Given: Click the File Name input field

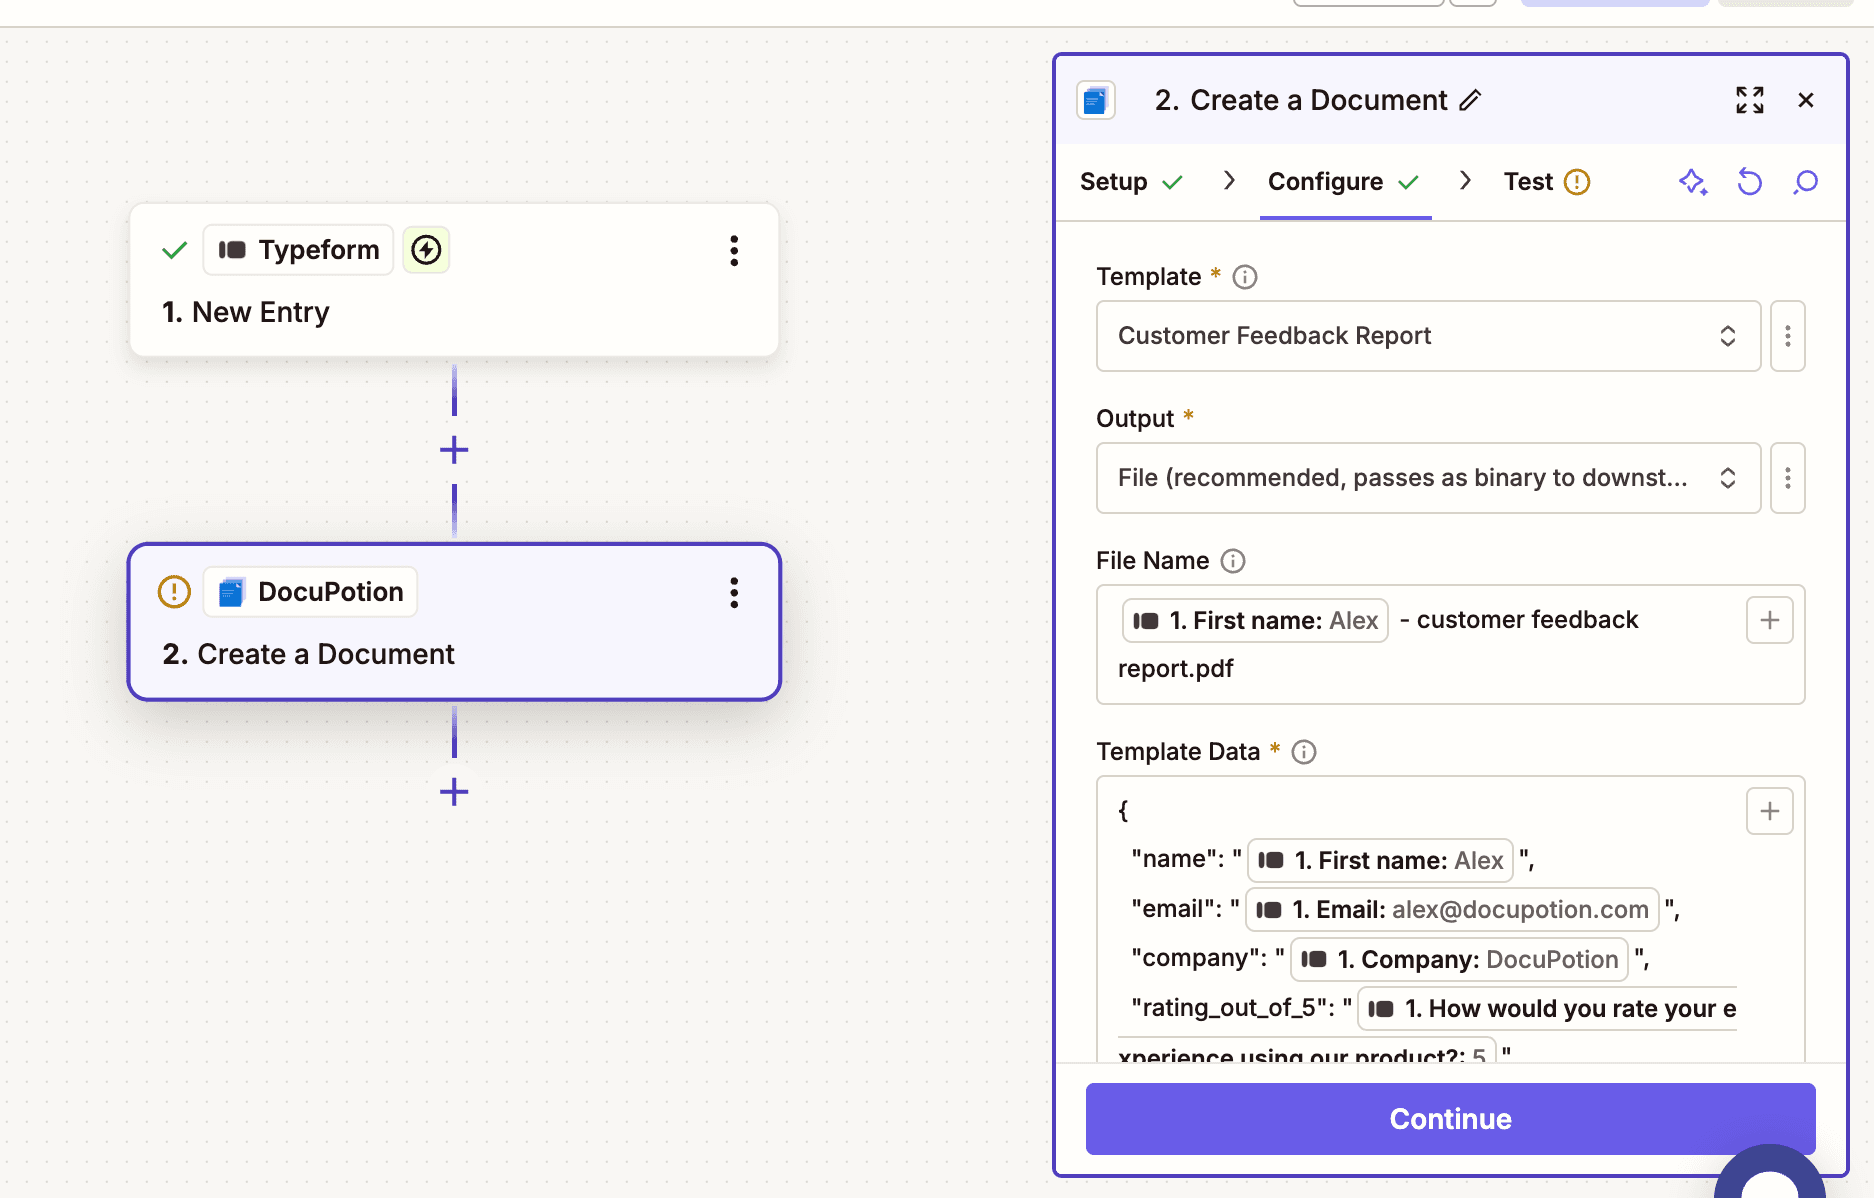Looking at the screenshot, I should pyautogui.click(x=1450, y=645).
